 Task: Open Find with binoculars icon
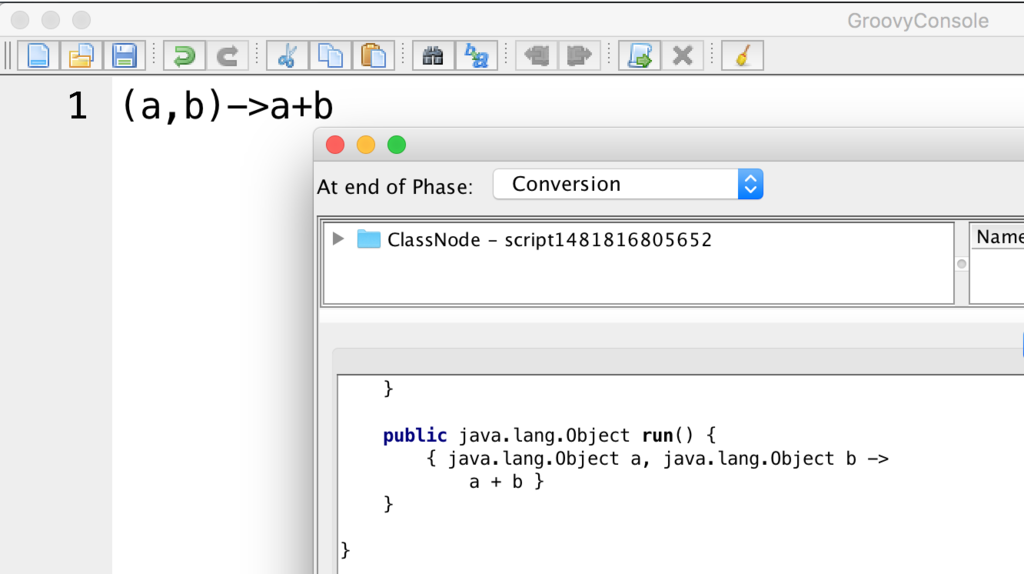[433, 56]
